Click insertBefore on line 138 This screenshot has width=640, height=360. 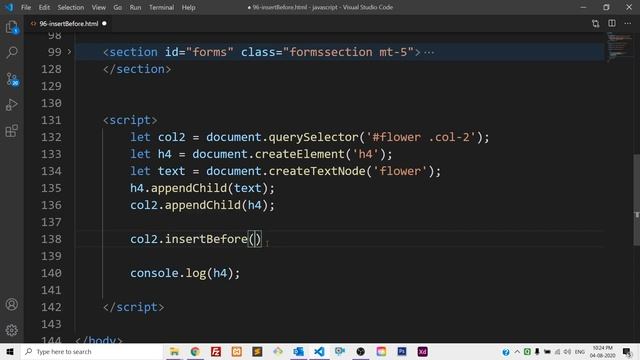pyautogui.click(x=206, y=239)
